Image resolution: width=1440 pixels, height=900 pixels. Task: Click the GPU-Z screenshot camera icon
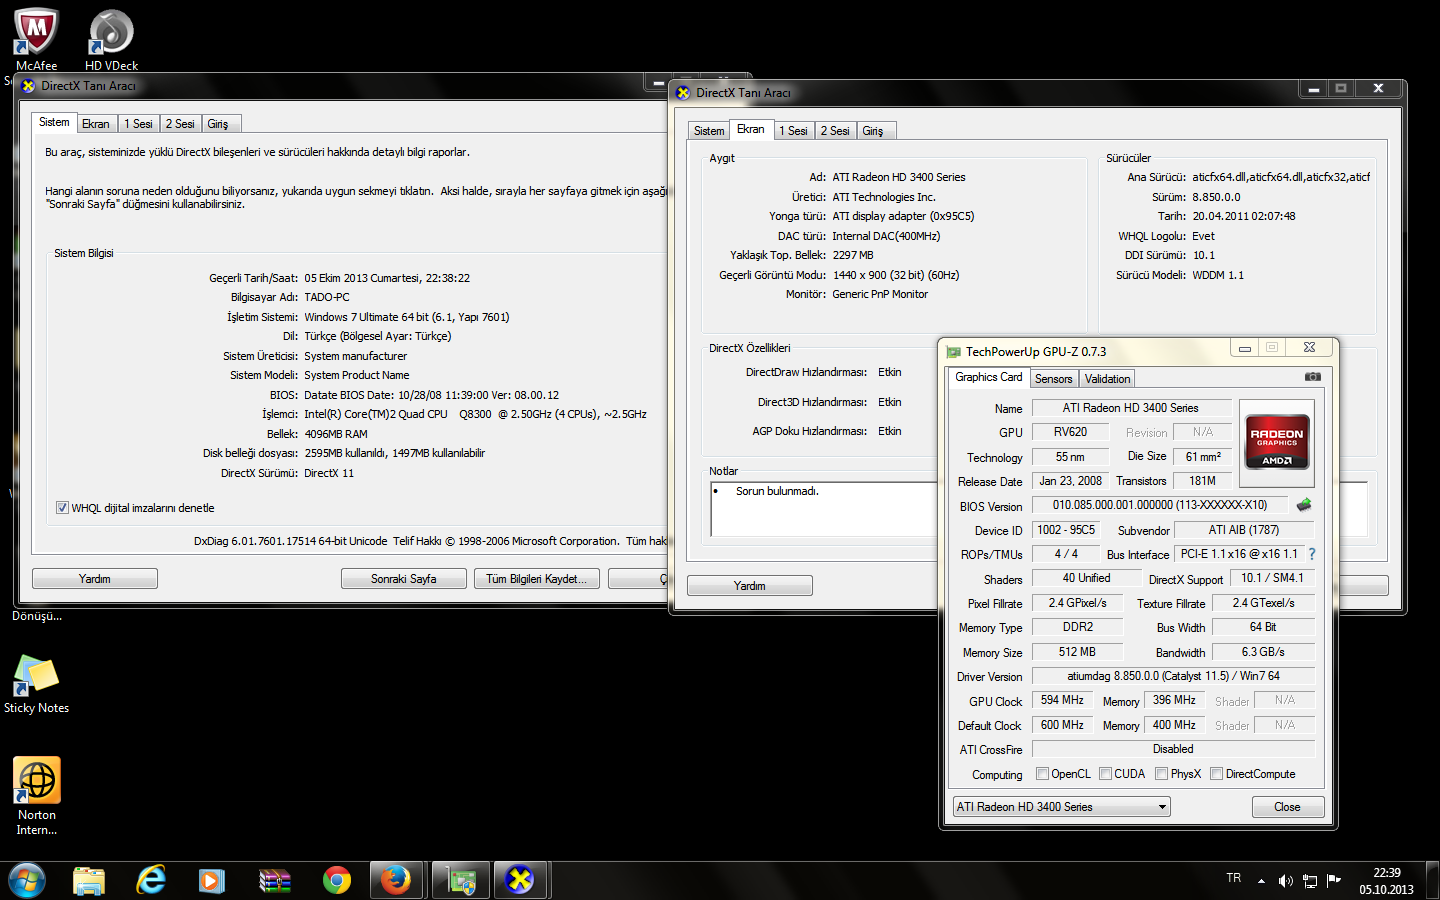coord(1313,377)
